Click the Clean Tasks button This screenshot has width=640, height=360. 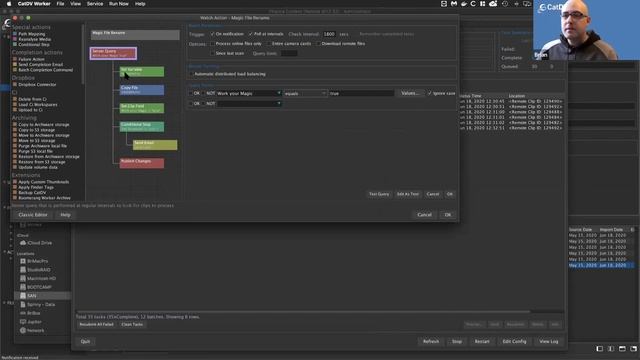pos(132,324)
